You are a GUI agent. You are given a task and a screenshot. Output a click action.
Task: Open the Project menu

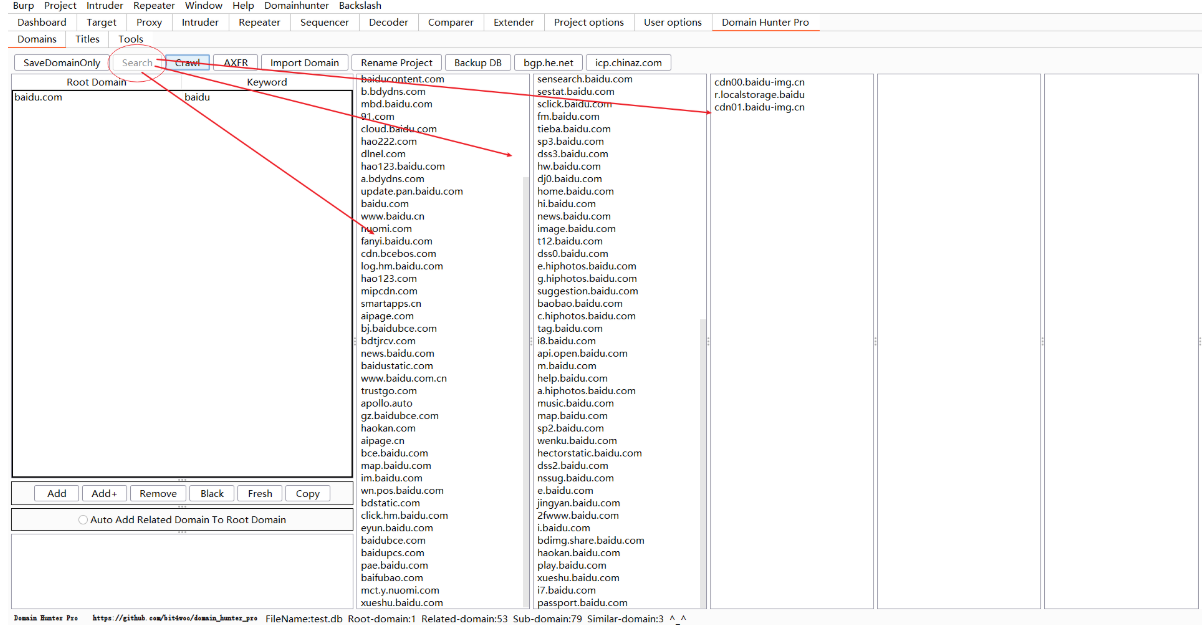(60, 6)
